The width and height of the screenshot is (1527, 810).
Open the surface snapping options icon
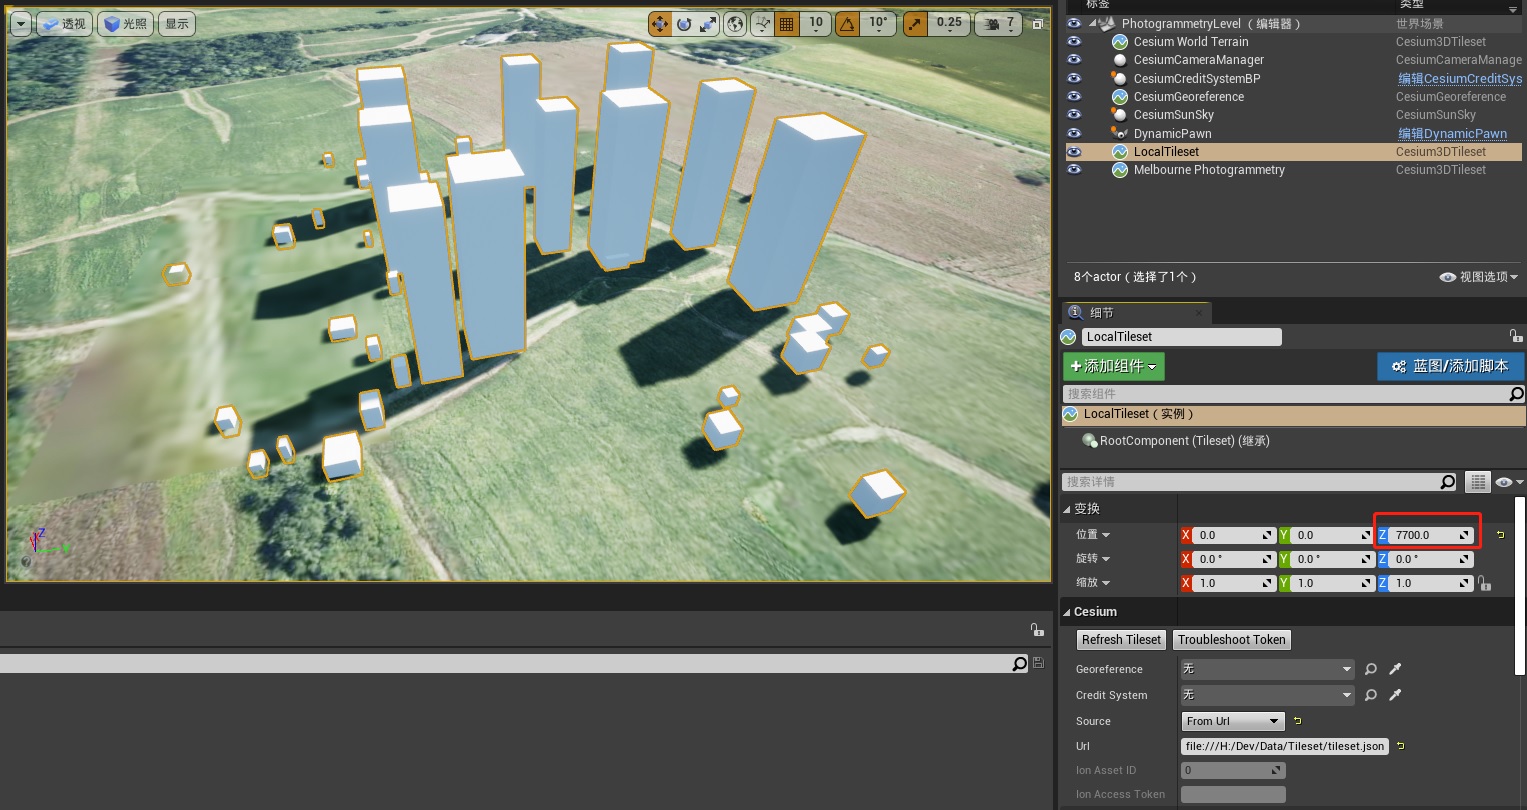click(762, 23)
